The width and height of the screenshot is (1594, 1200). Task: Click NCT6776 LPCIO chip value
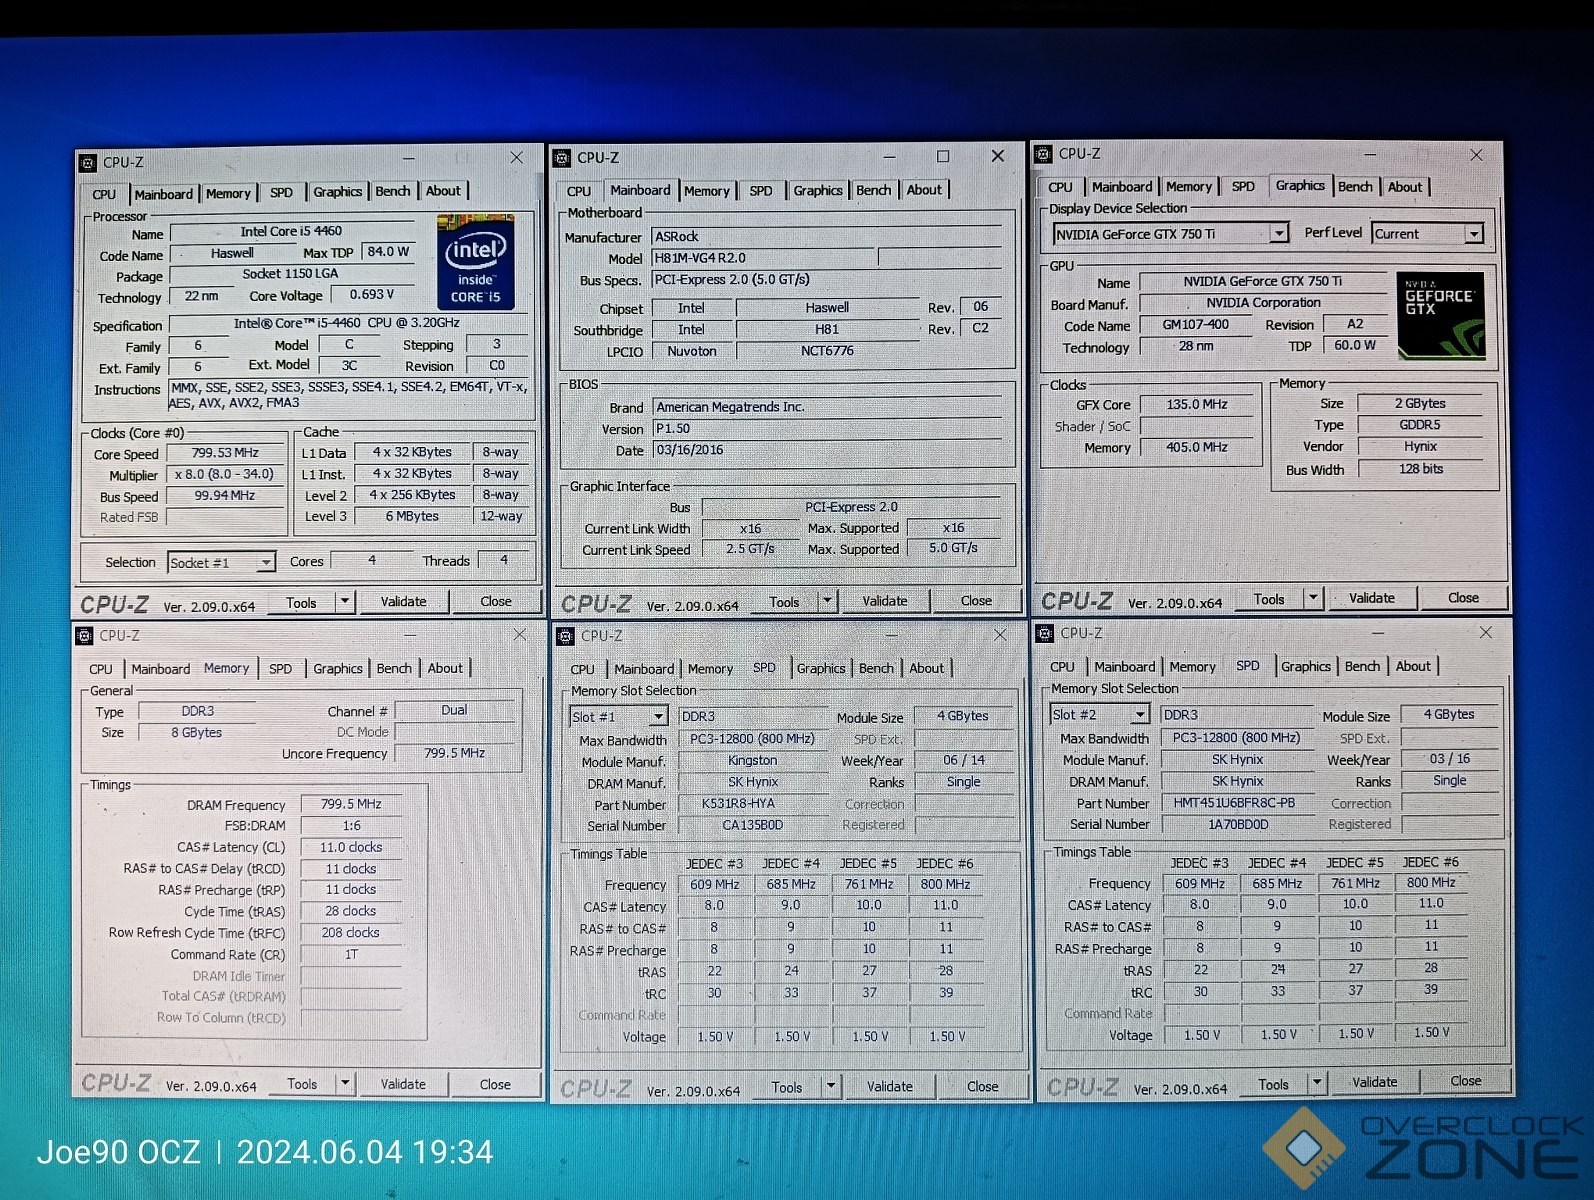(x=827, y=351)
